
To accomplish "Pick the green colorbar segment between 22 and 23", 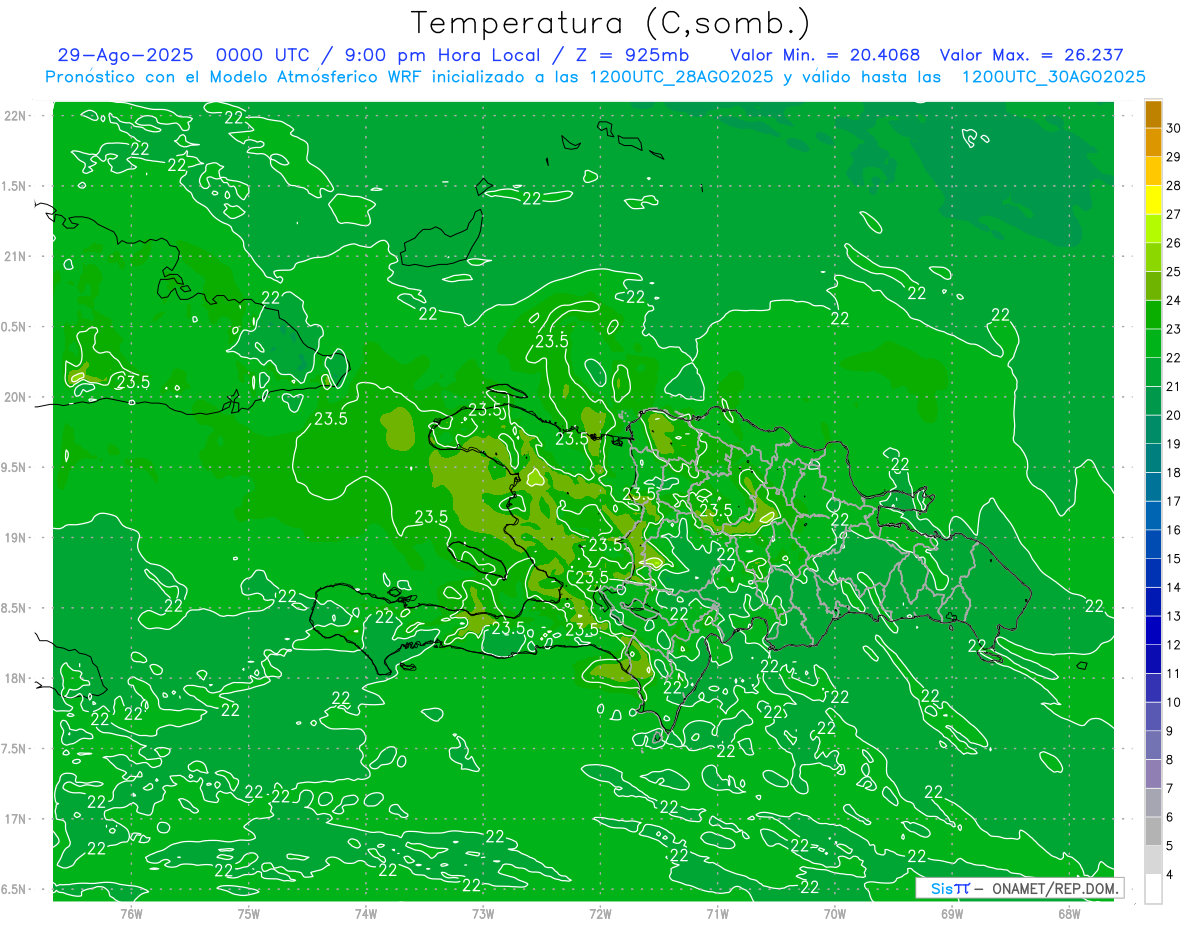I will pyautogui.click(x=1153, y=343).
